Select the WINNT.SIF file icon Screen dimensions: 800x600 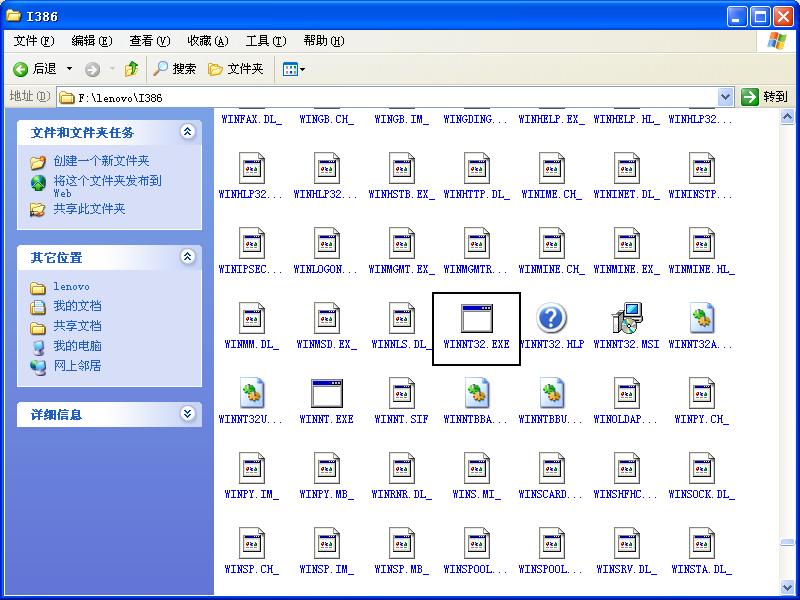402,393
